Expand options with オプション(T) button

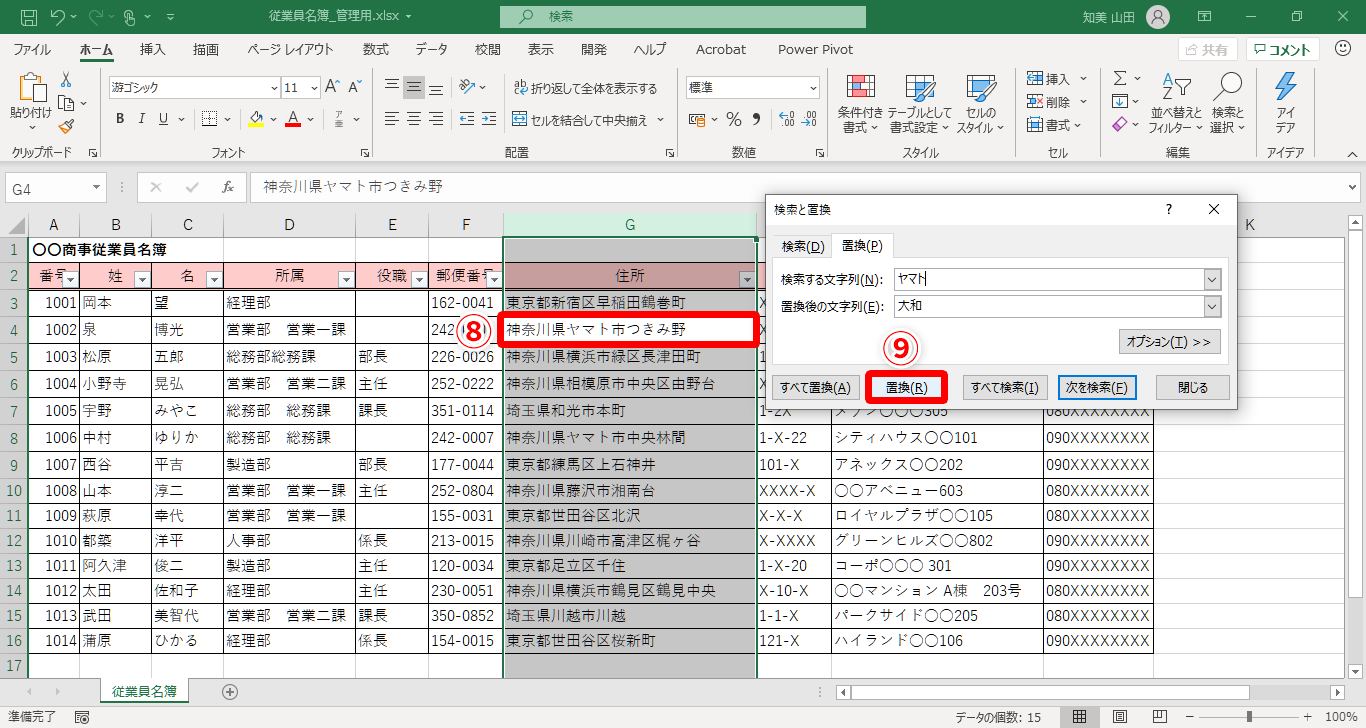(1169, 342)
